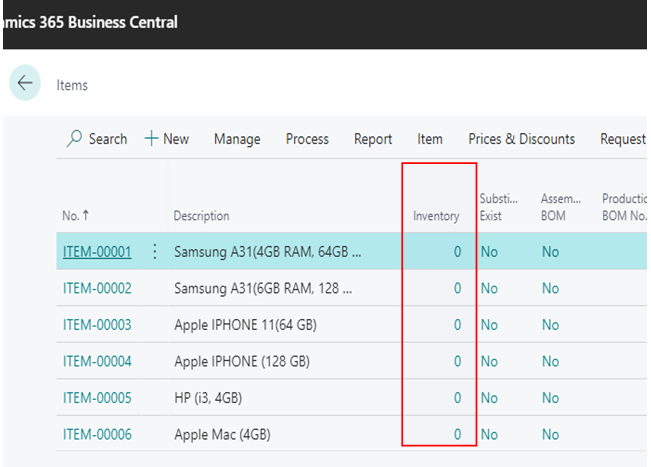Click the Substi... Exist column header
Screen dimensions: 651x467
[x=498, y=207]
